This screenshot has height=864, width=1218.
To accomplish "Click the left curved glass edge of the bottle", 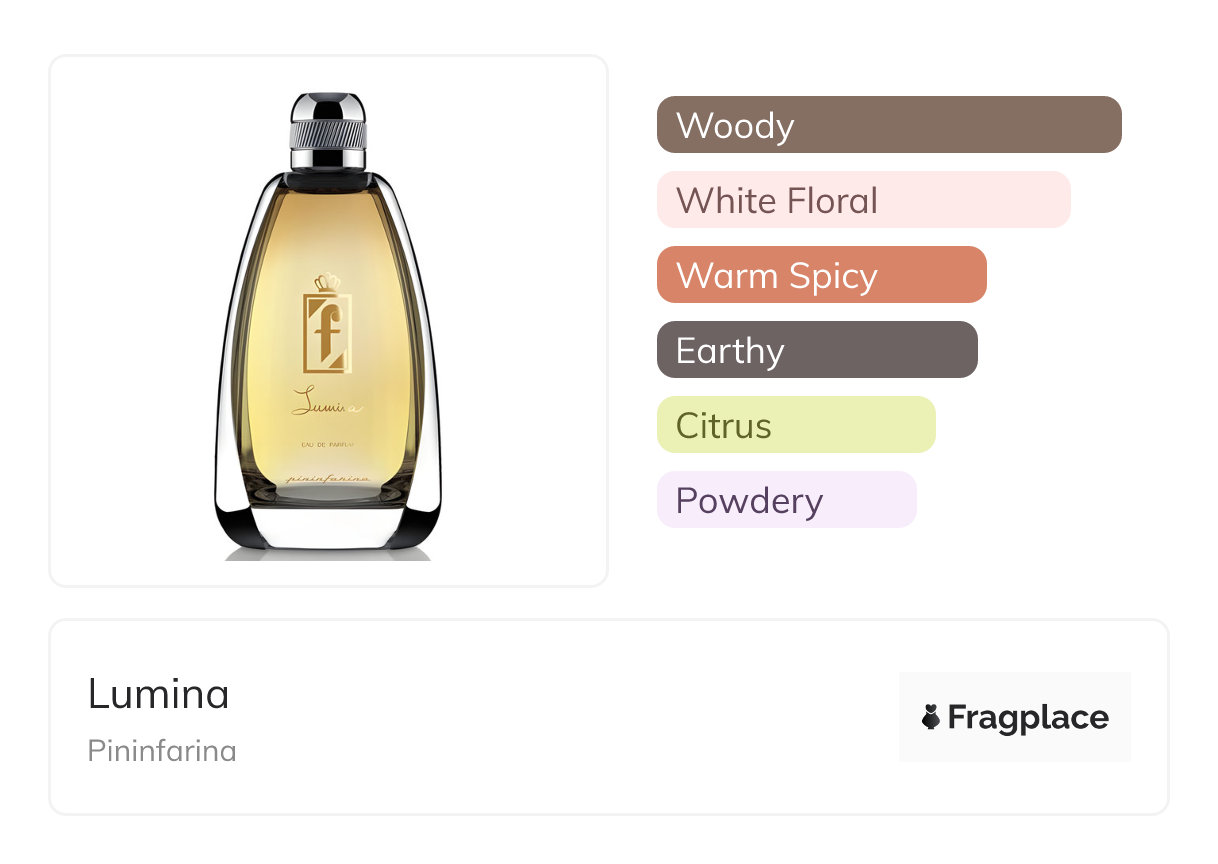I will pos(232,400).
